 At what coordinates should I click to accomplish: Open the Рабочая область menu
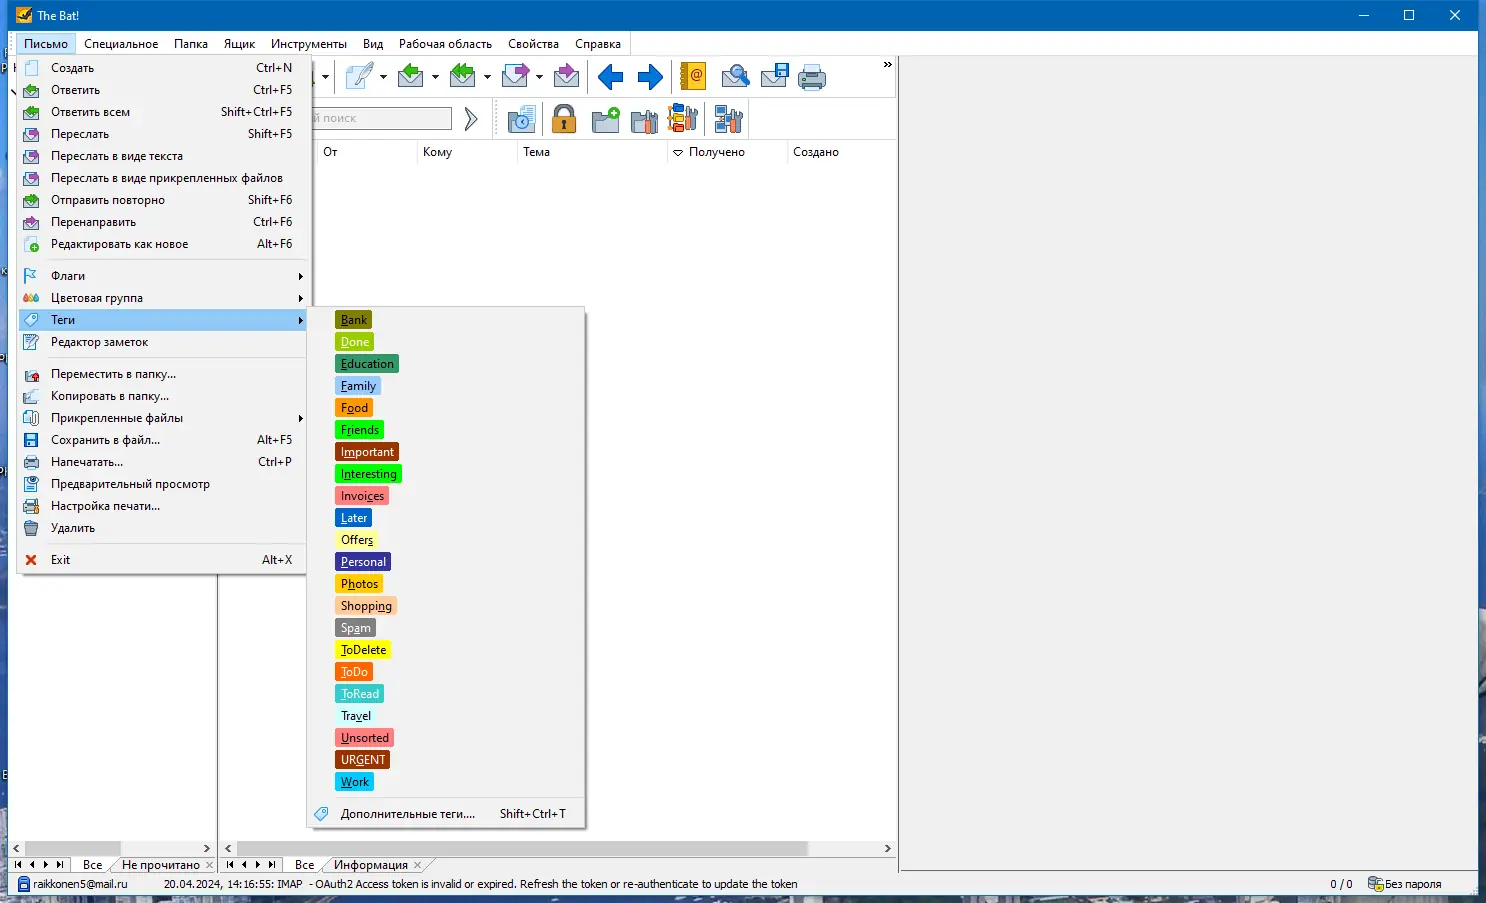(x=445, y=44)
